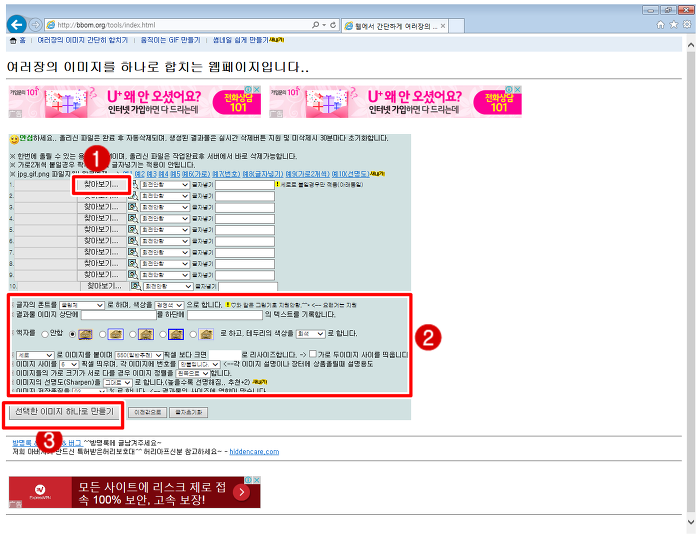Select the currently checked frame radio next to 안함
Screen dimensions: 700x538
click(72, 334)
